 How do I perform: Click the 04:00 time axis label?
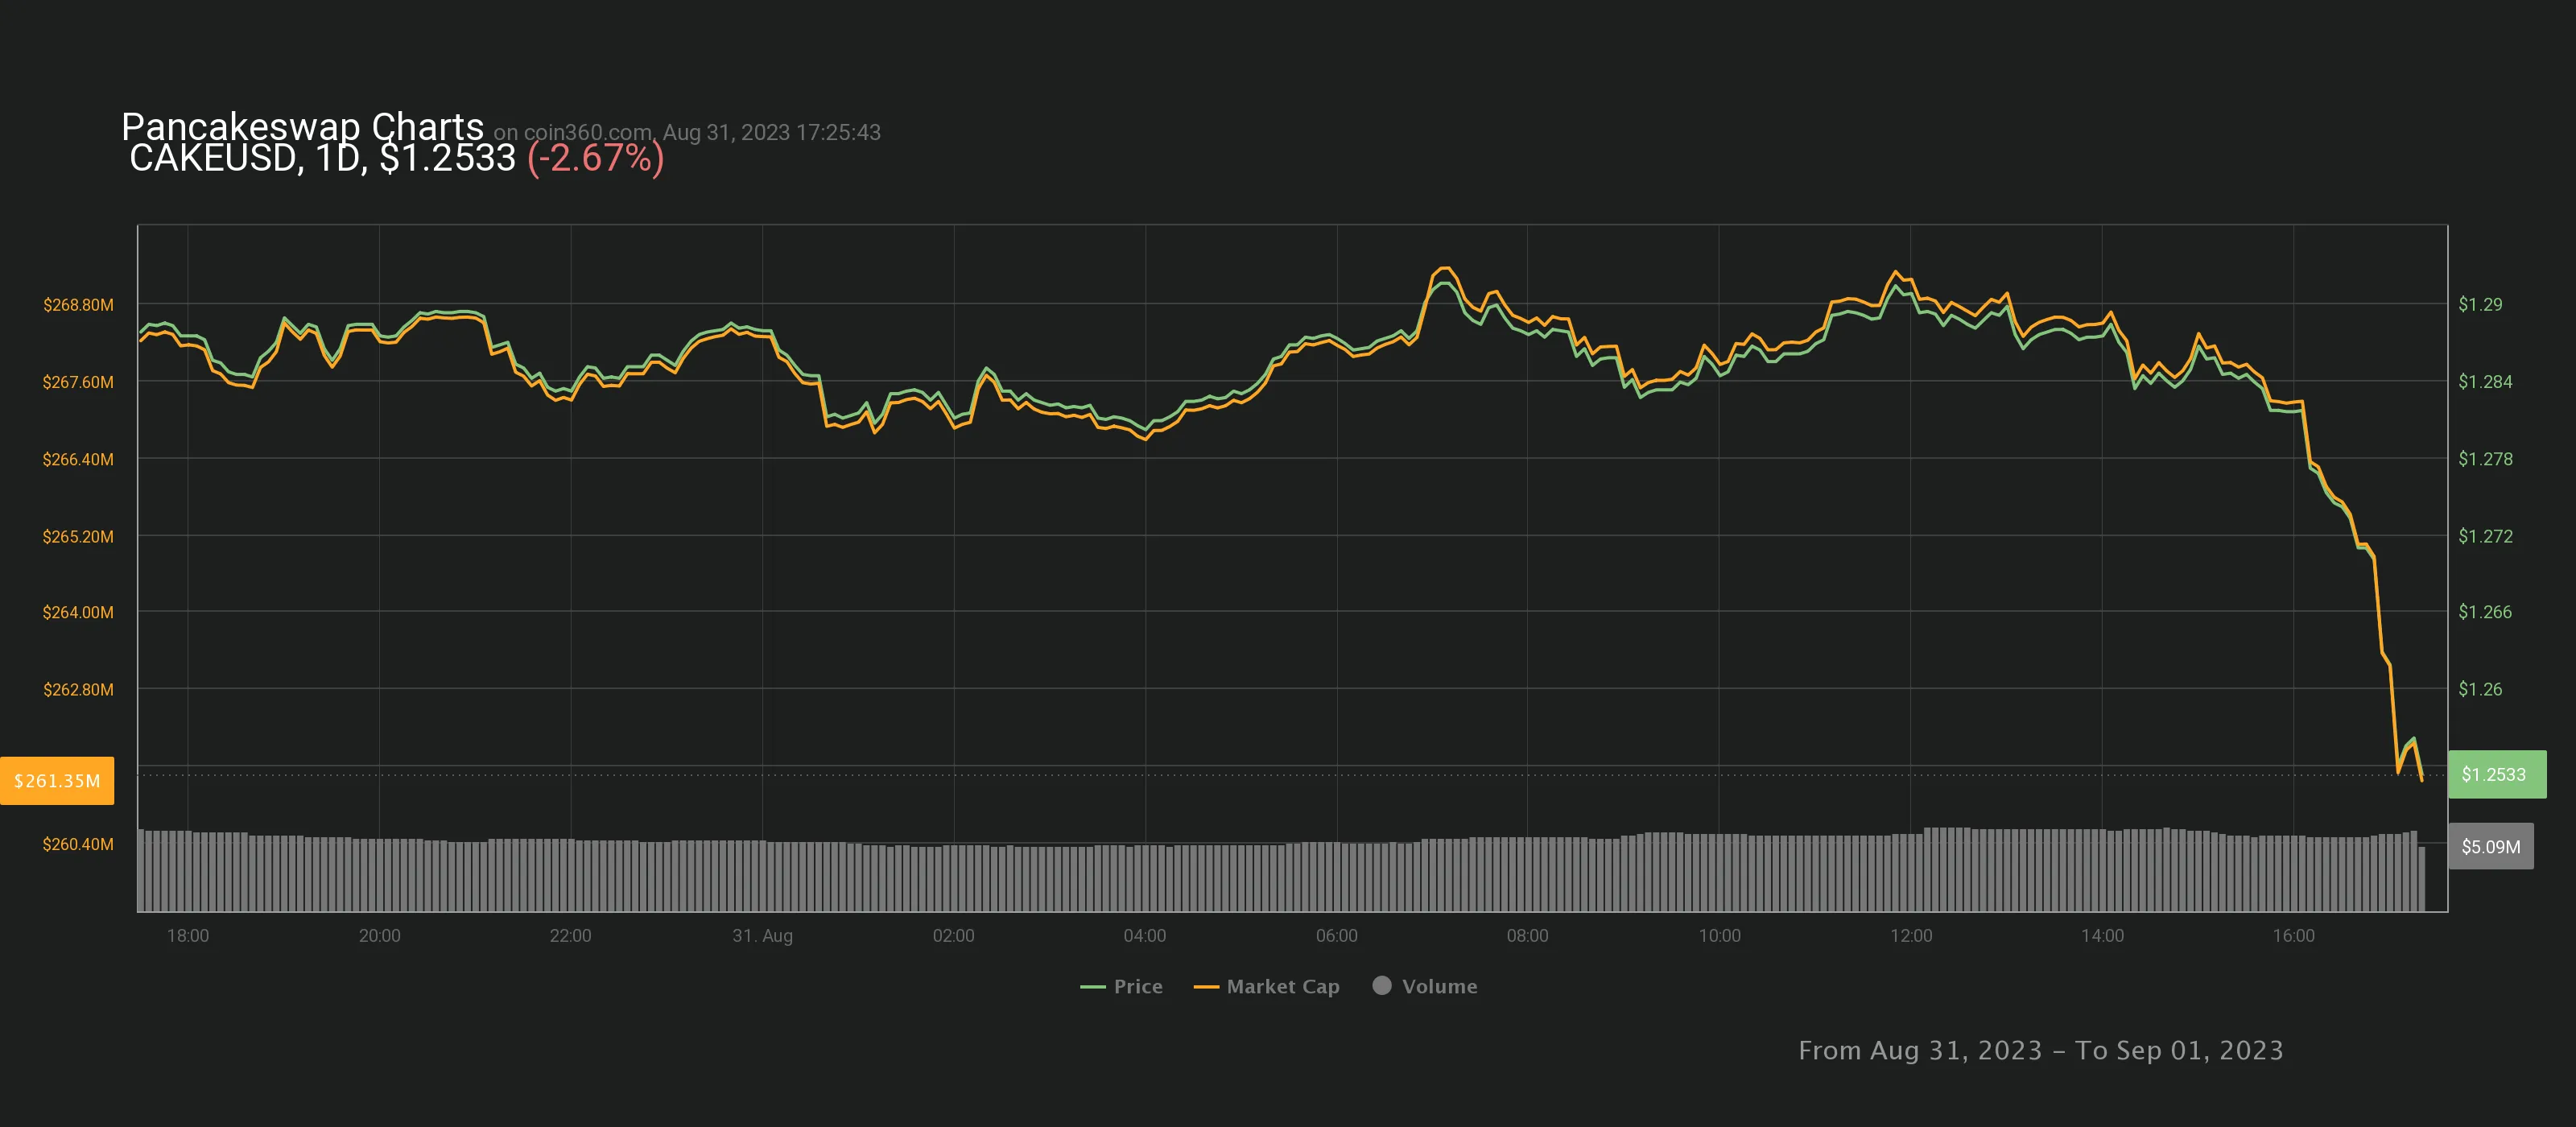click(1144, 935)
